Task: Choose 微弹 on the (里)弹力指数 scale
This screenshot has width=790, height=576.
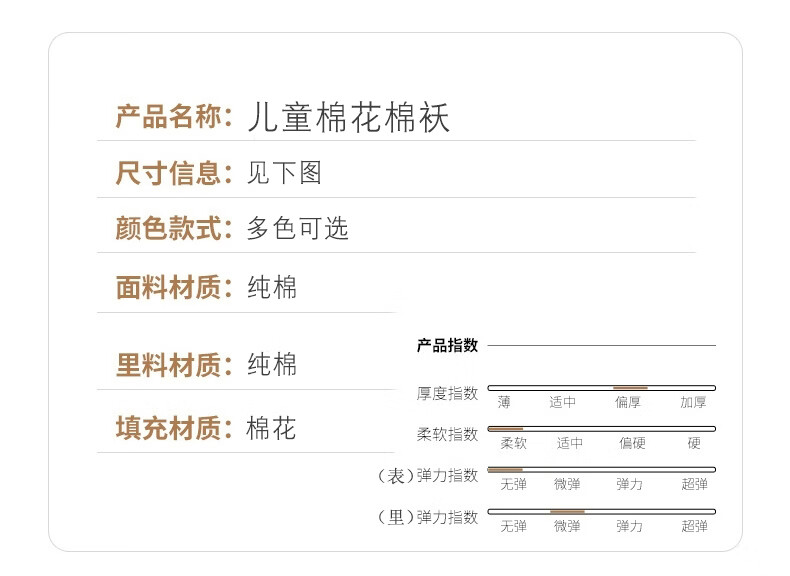Action: click(x=567, y=526)
